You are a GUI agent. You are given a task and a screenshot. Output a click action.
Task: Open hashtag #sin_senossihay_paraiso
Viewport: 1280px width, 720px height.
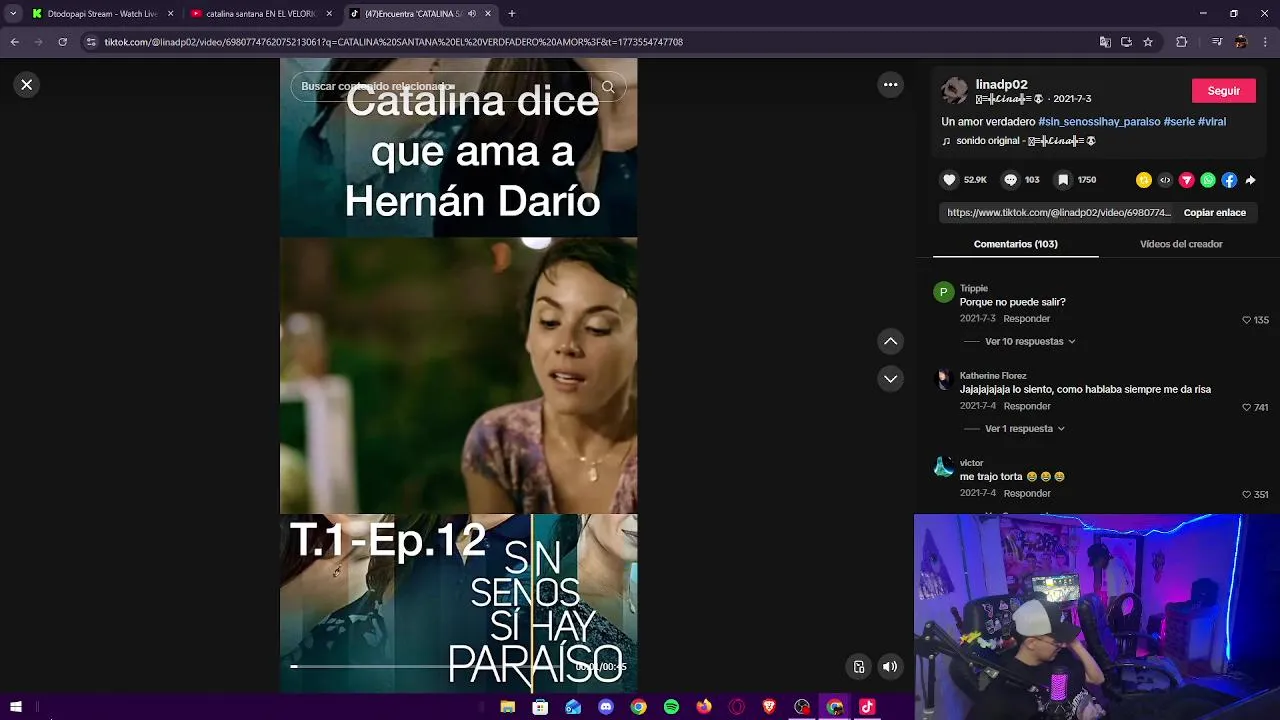coord(1099,122)
